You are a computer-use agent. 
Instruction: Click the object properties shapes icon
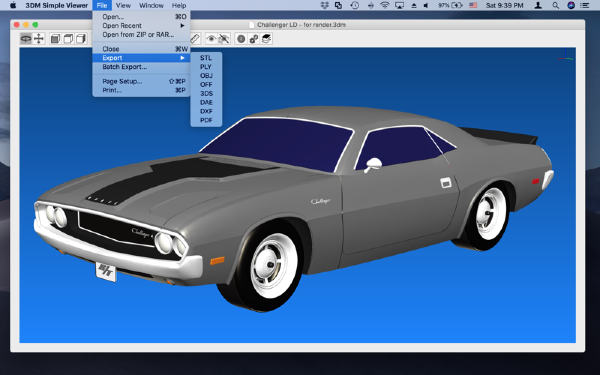(x=254, y=39)
